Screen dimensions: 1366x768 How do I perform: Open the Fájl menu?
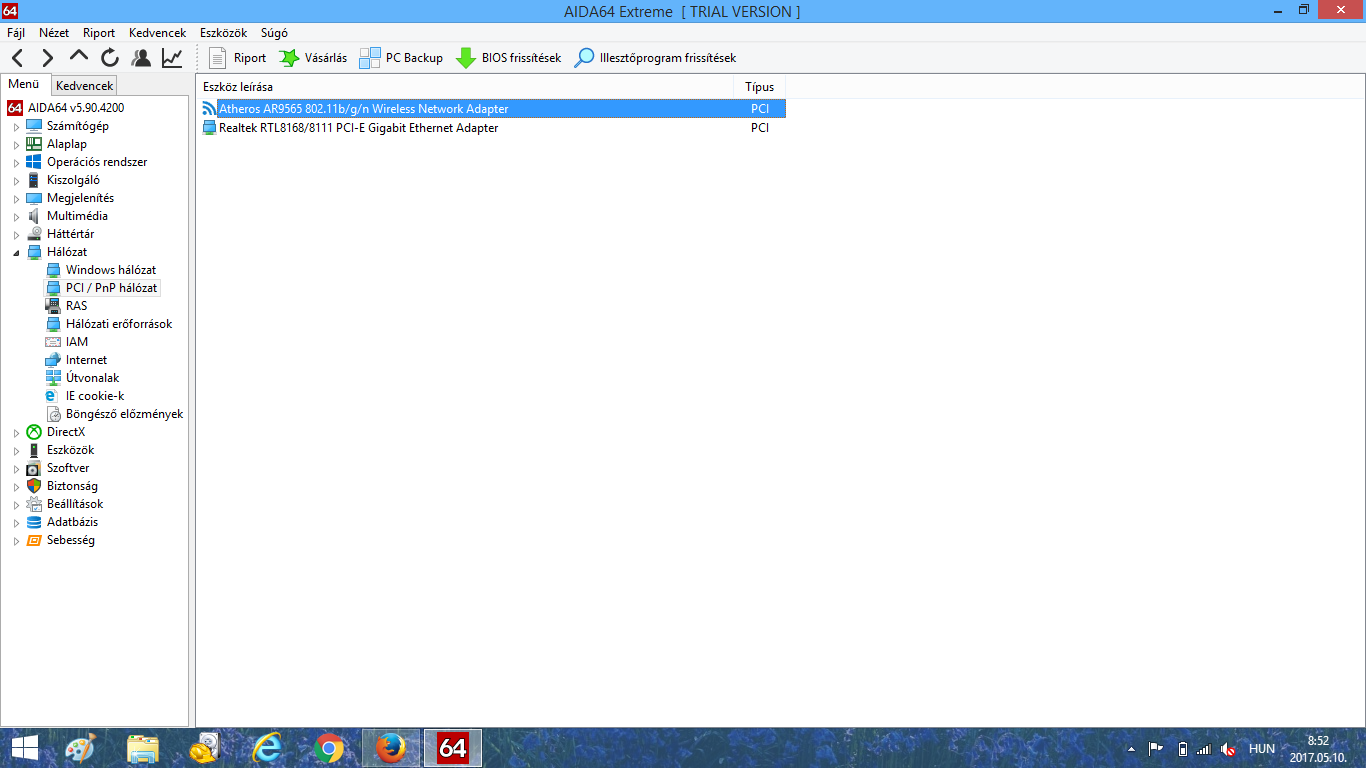[16, 33]
